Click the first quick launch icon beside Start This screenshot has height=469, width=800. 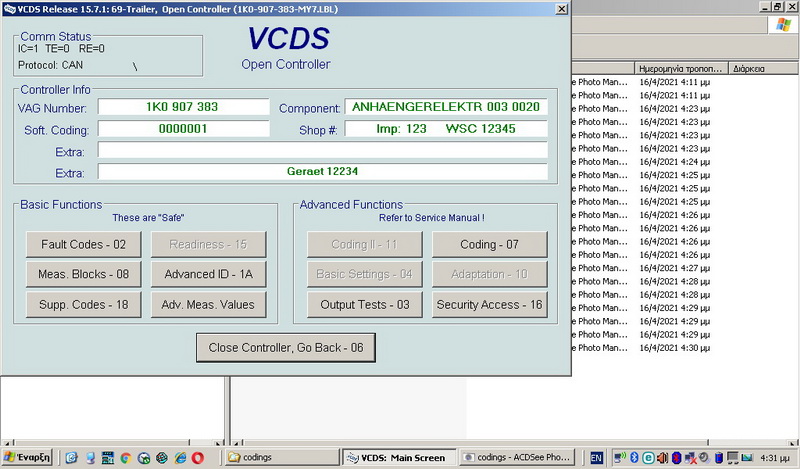point(71,458)
